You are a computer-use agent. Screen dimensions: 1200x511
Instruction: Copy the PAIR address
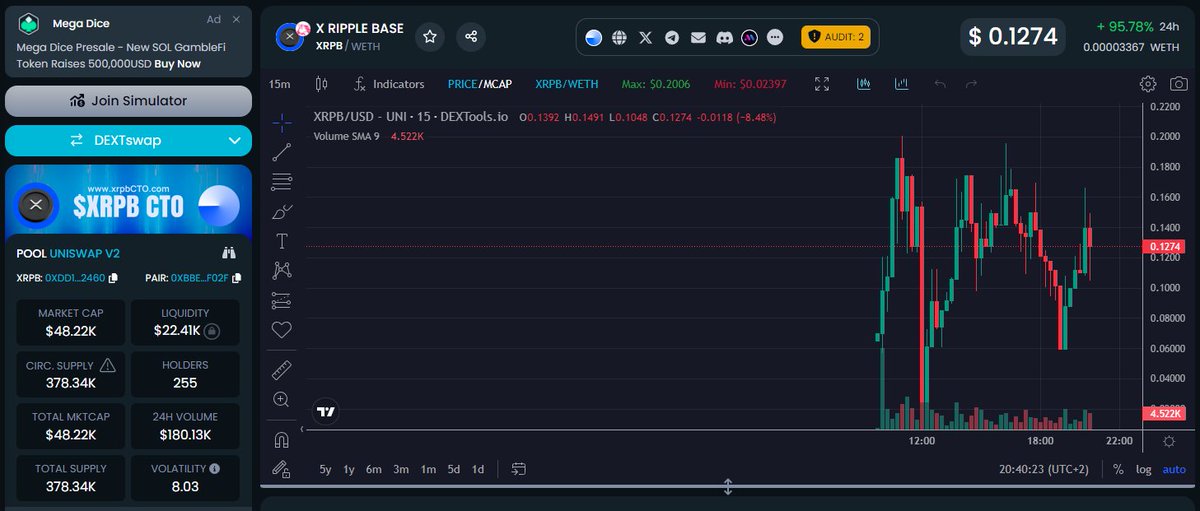pos(235,278)
